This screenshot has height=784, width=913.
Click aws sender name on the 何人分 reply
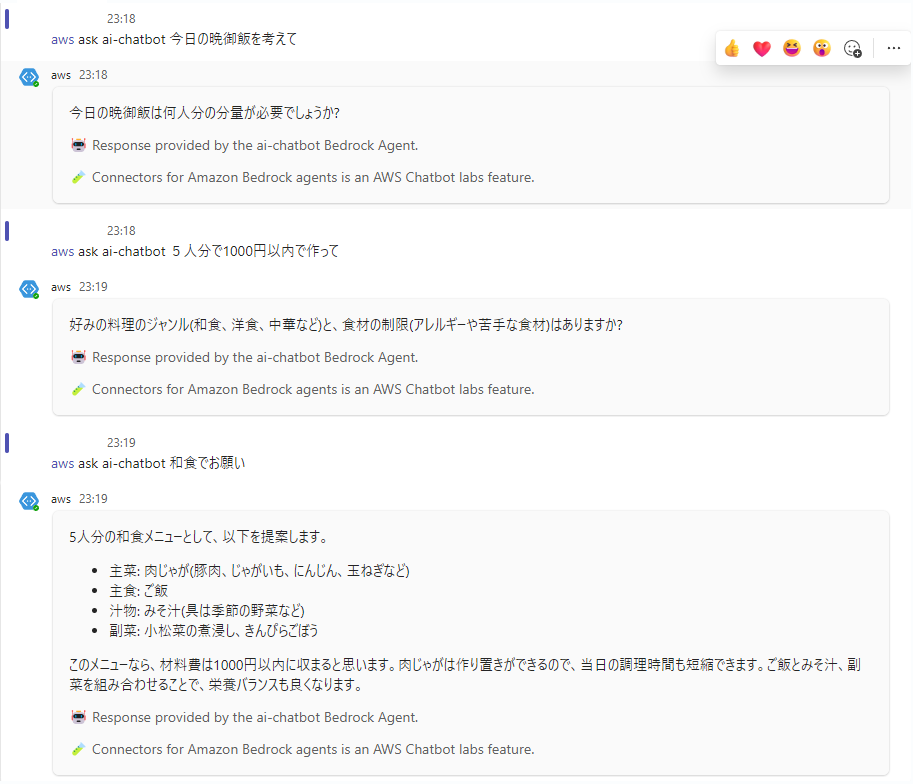tap(61, 75)
